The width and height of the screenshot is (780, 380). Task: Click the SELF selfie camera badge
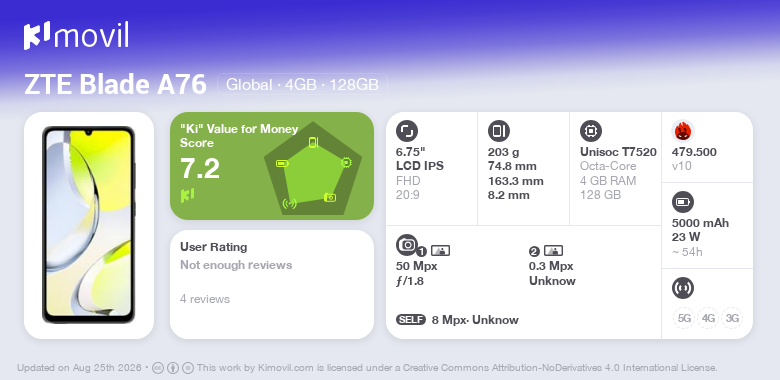[x=411, y=320]
